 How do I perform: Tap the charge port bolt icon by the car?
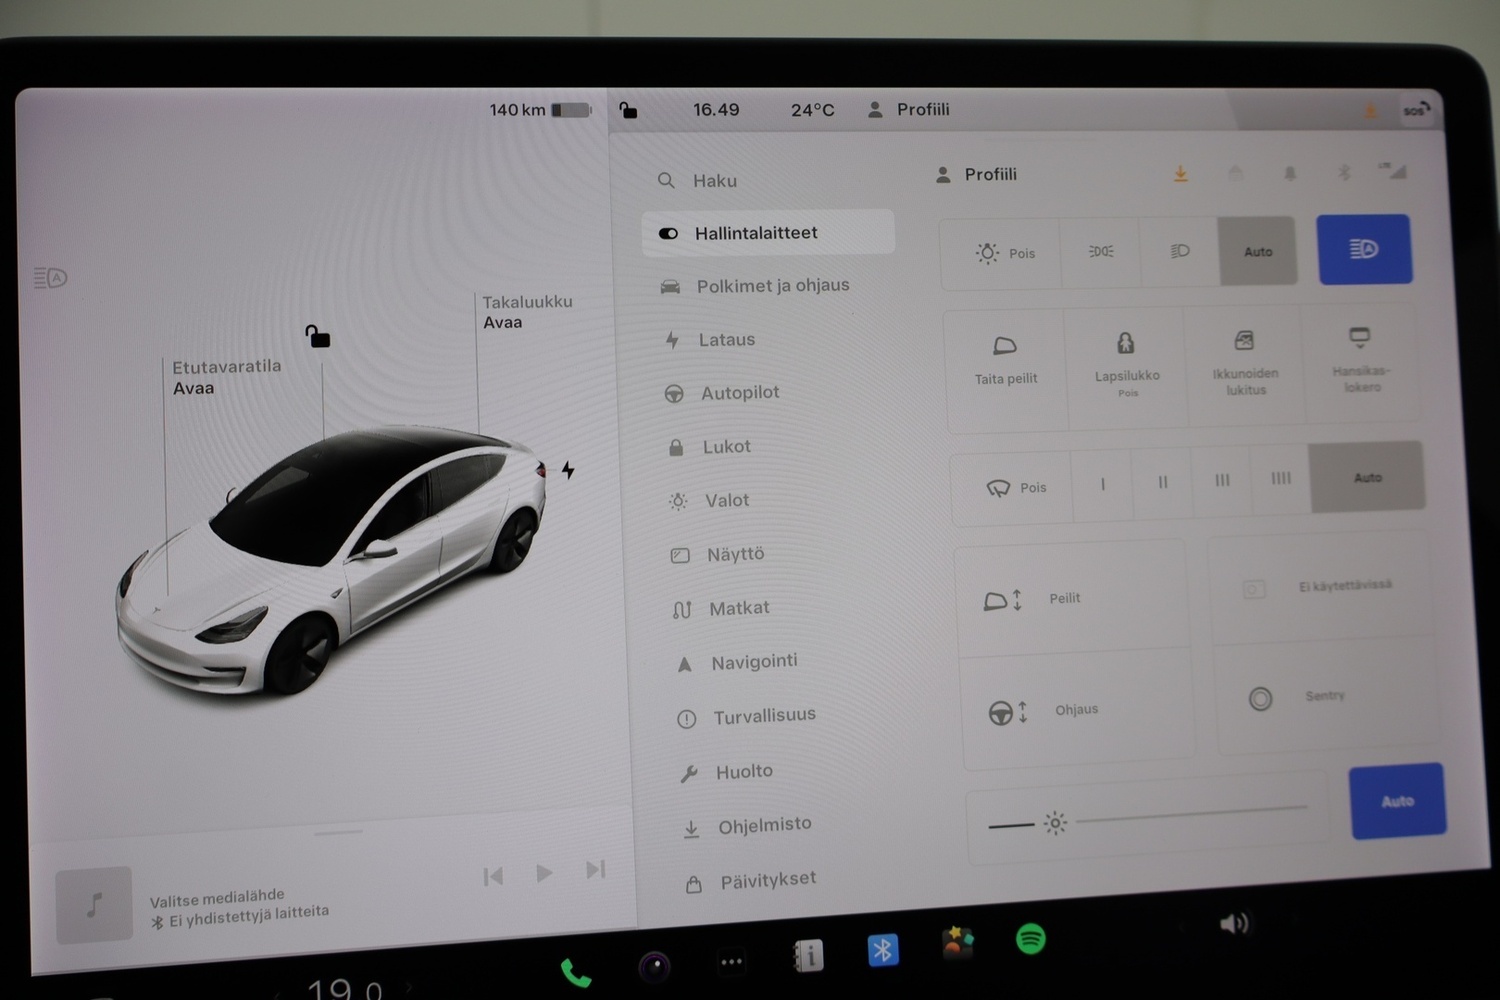(568, 470)
